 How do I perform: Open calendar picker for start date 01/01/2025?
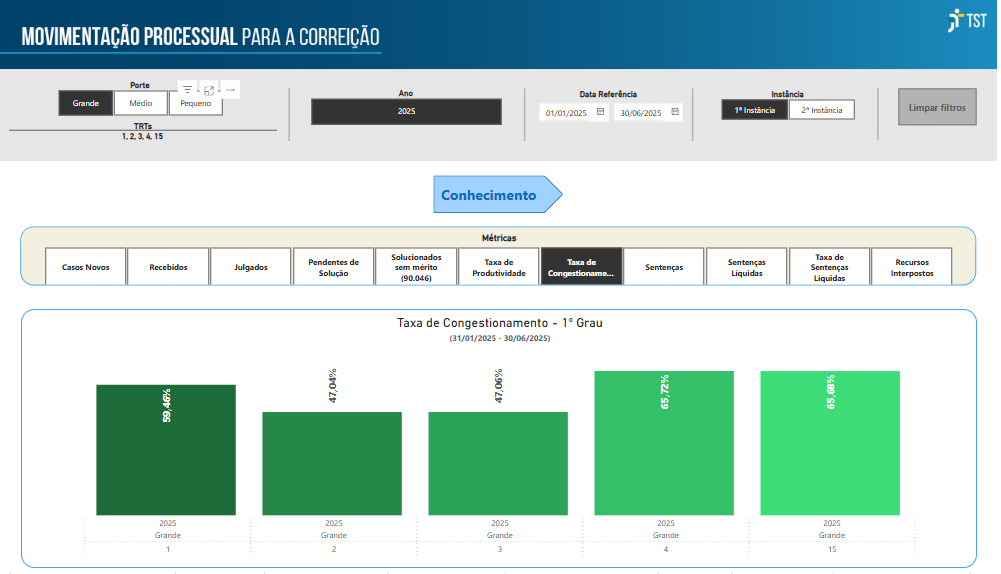601,113
